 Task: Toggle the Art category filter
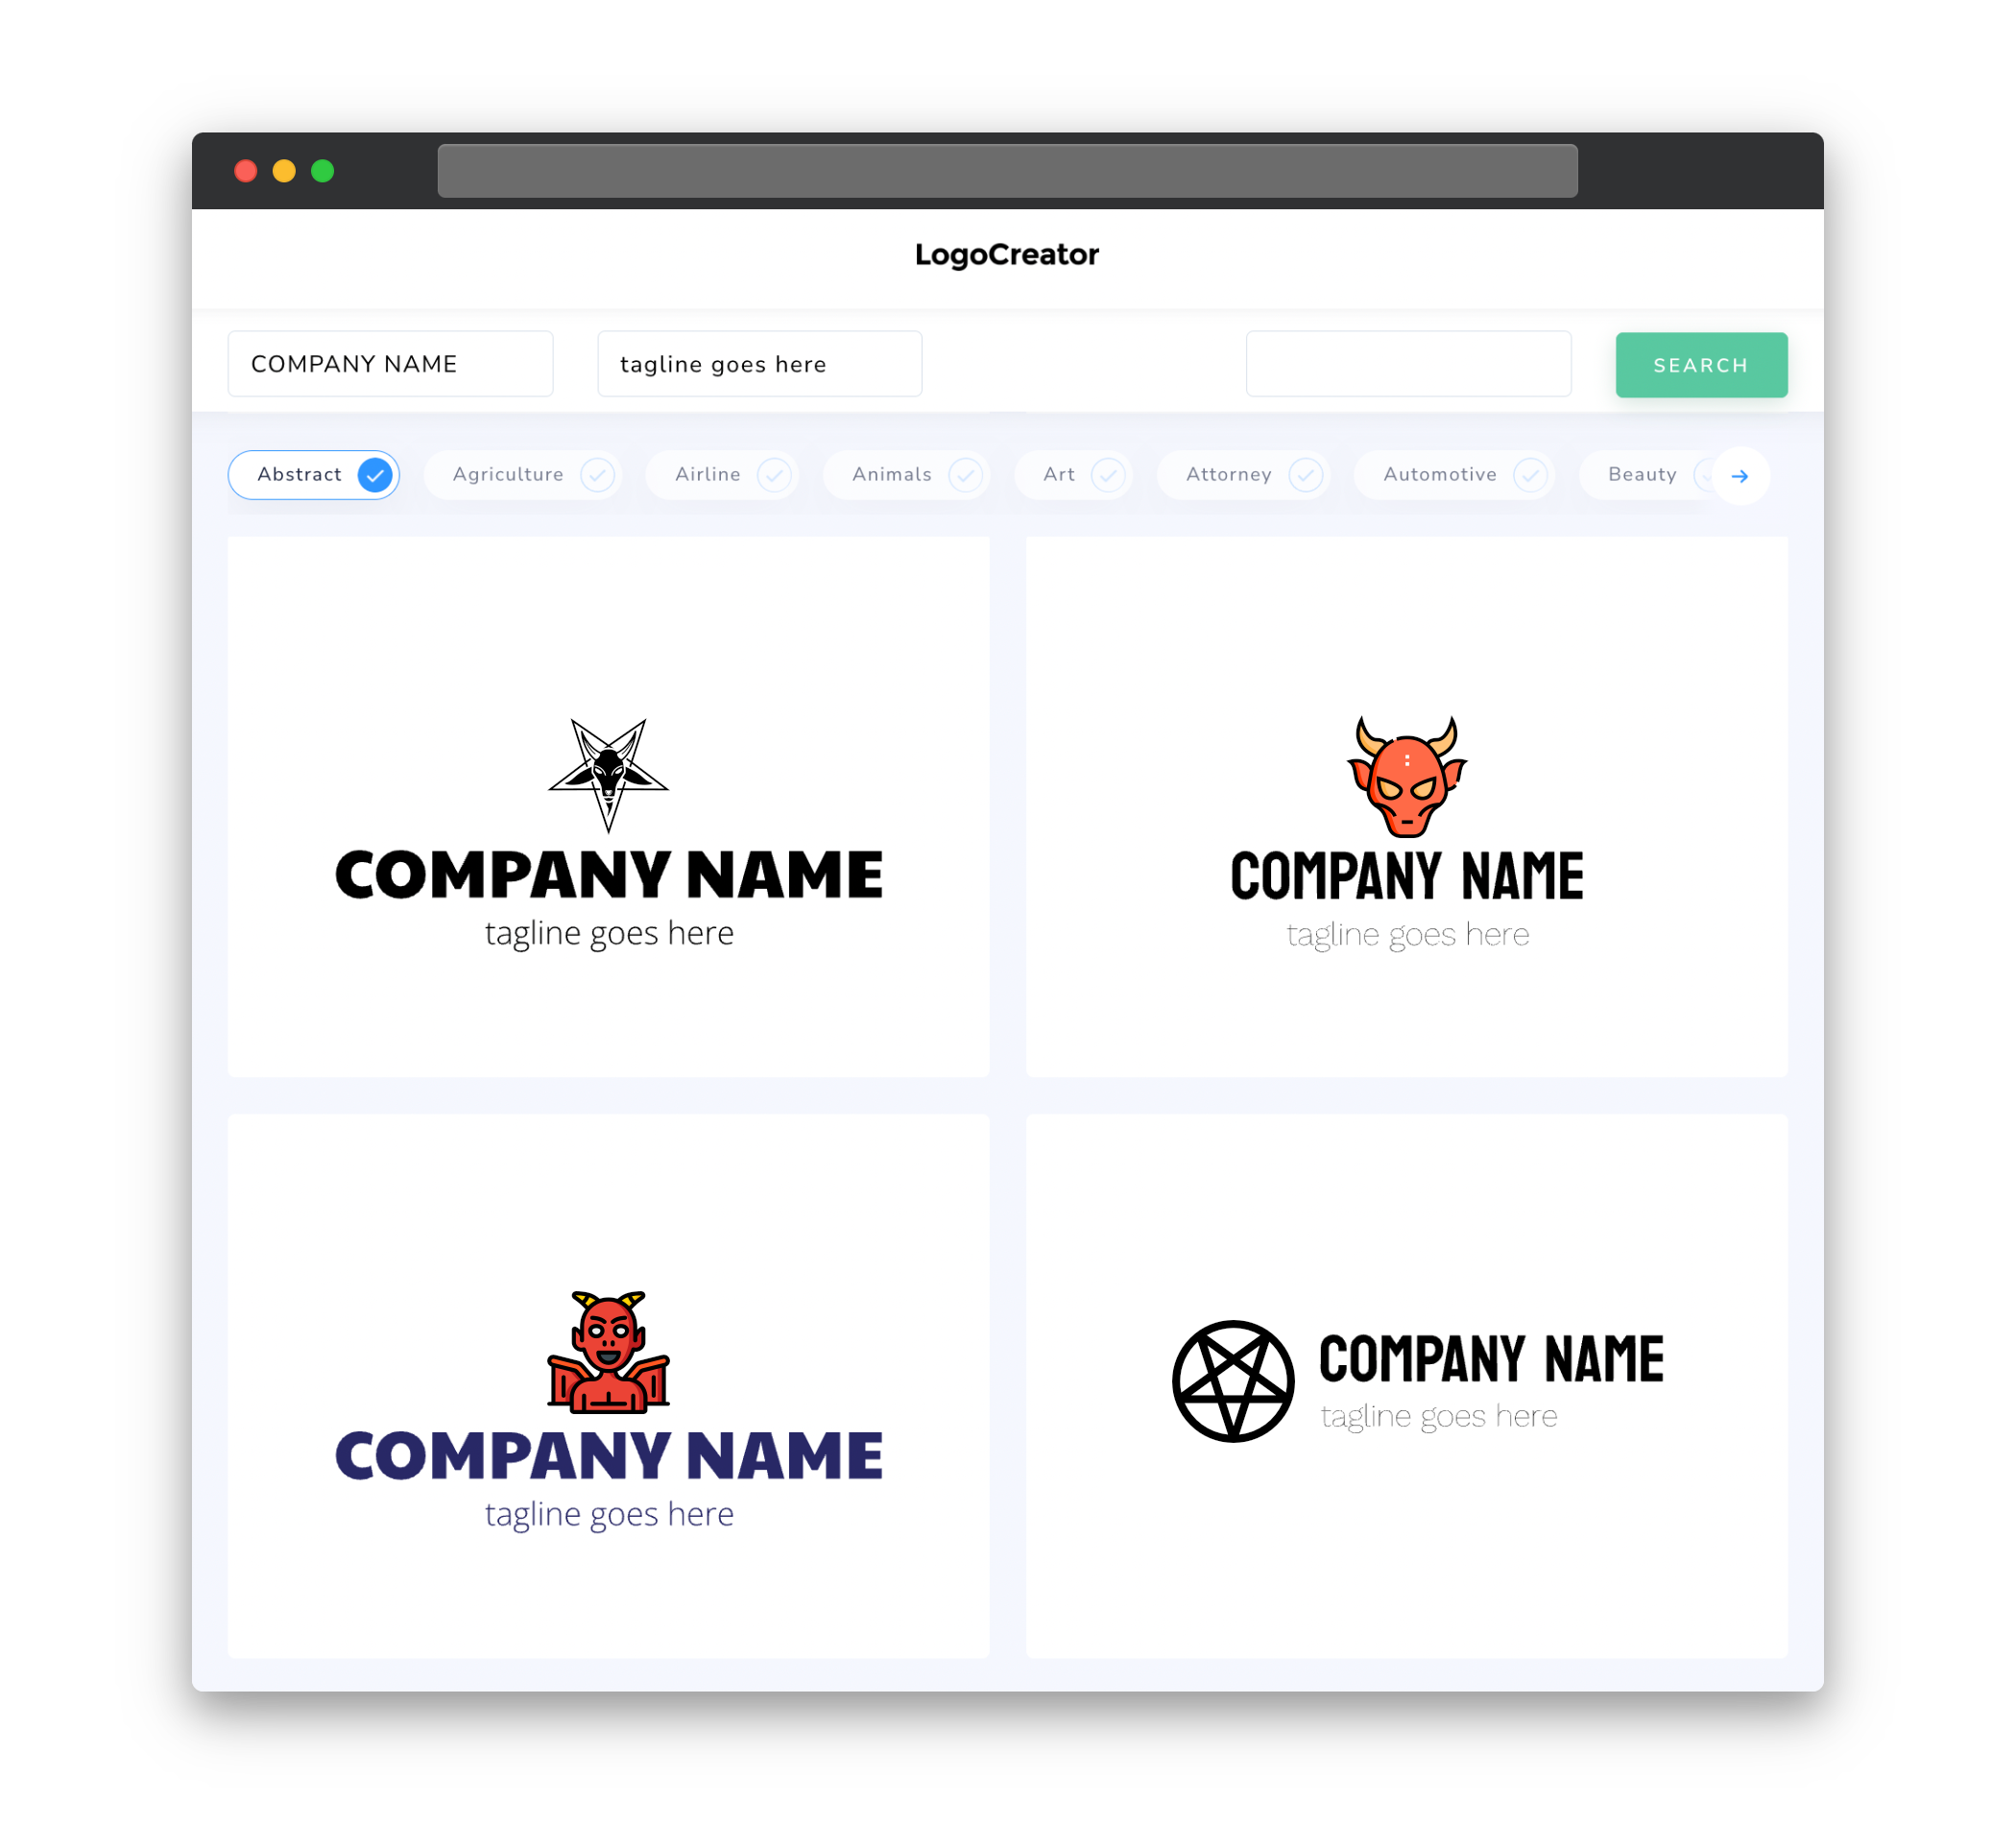pos(1076,474)
